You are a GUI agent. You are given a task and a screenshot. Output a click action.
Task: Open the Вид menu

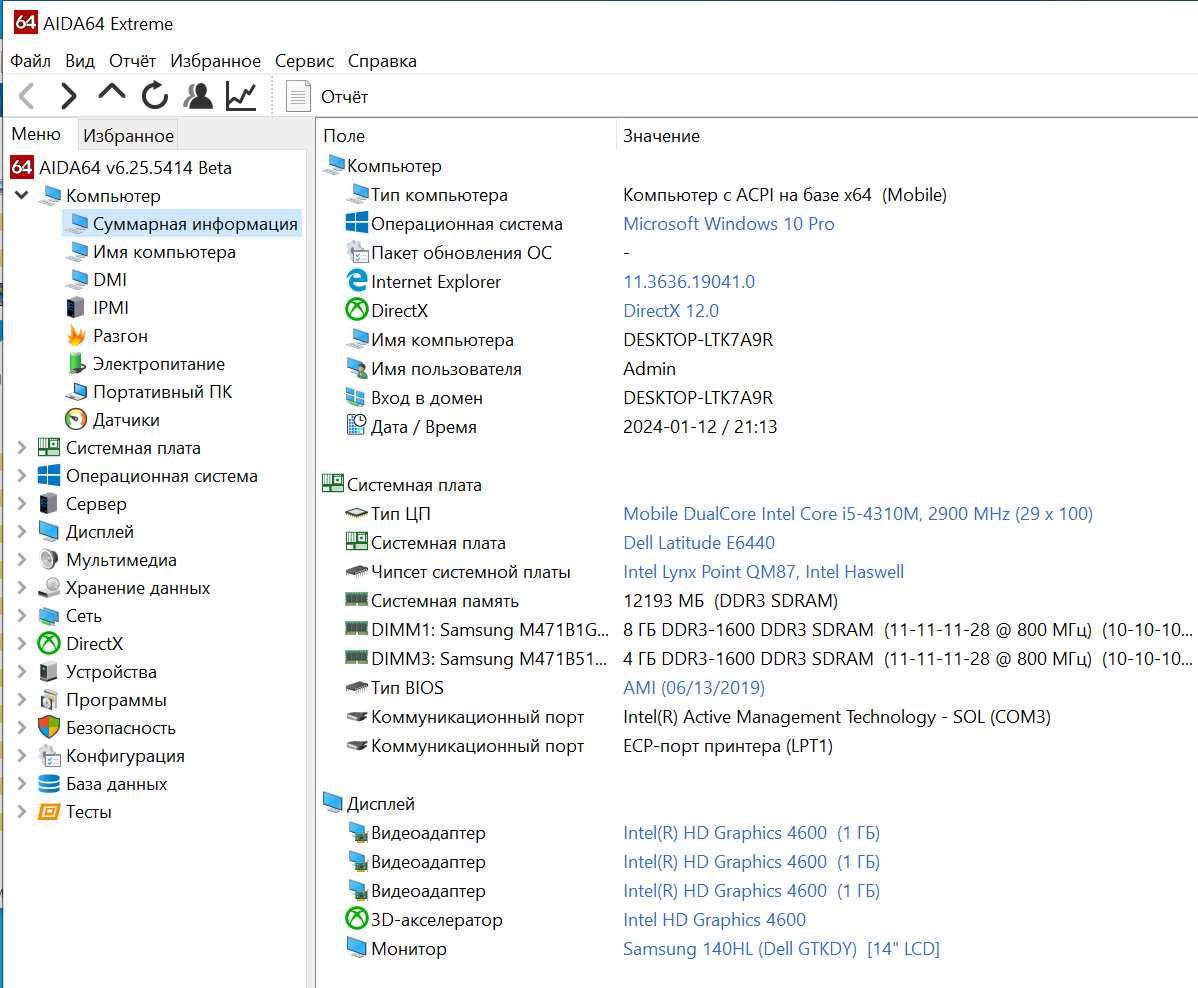click(x=79, y=60)
